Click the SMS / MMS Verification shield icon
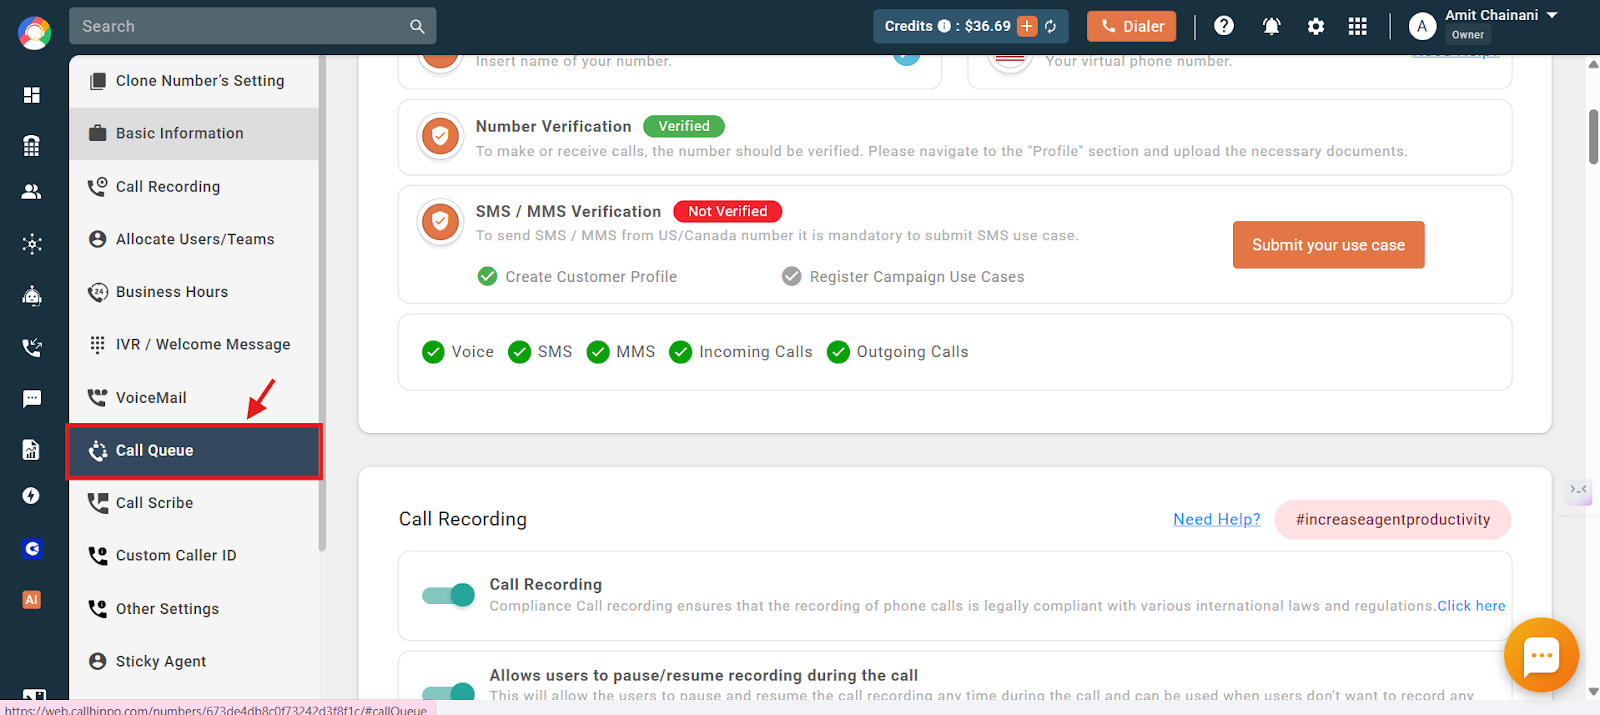This screenshot has height=715, width=1600. point(440,222)
